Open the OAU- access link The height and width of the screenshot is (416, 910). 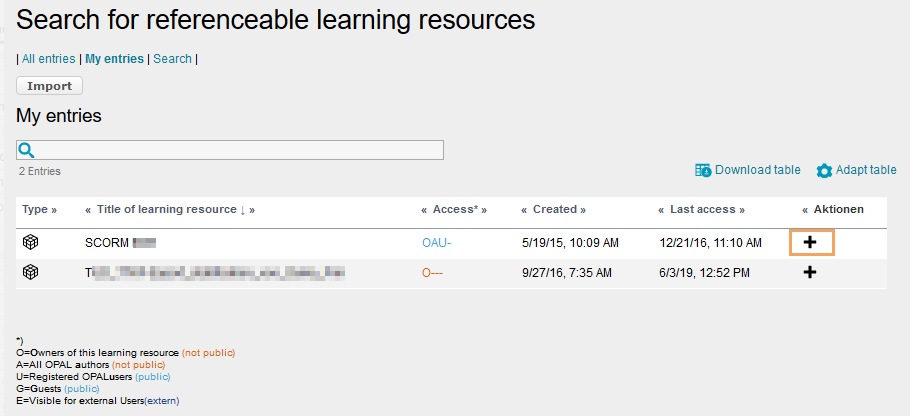tap(437, 242)
